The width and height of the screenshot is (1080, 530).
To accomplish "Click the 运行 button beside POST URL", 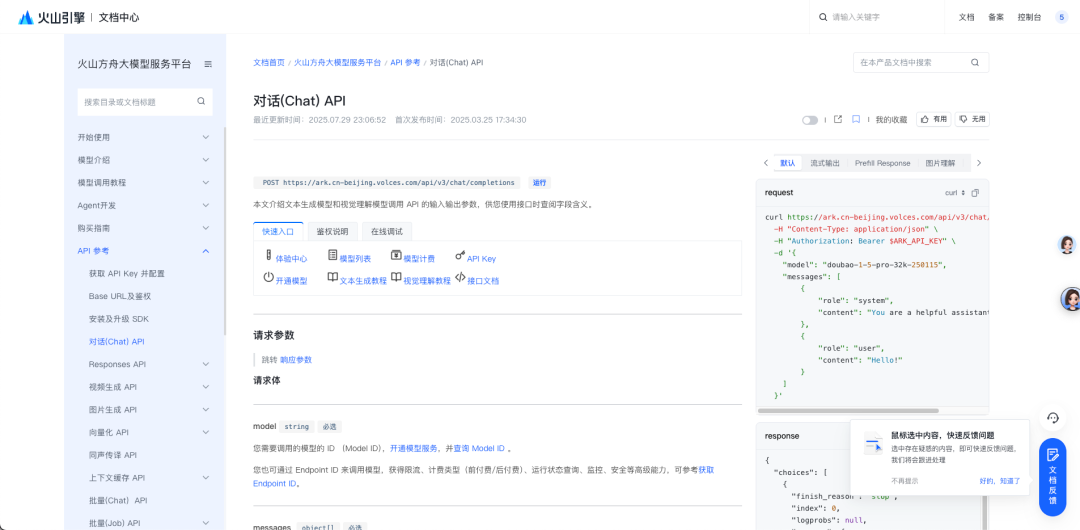I will tap(539, 183).
